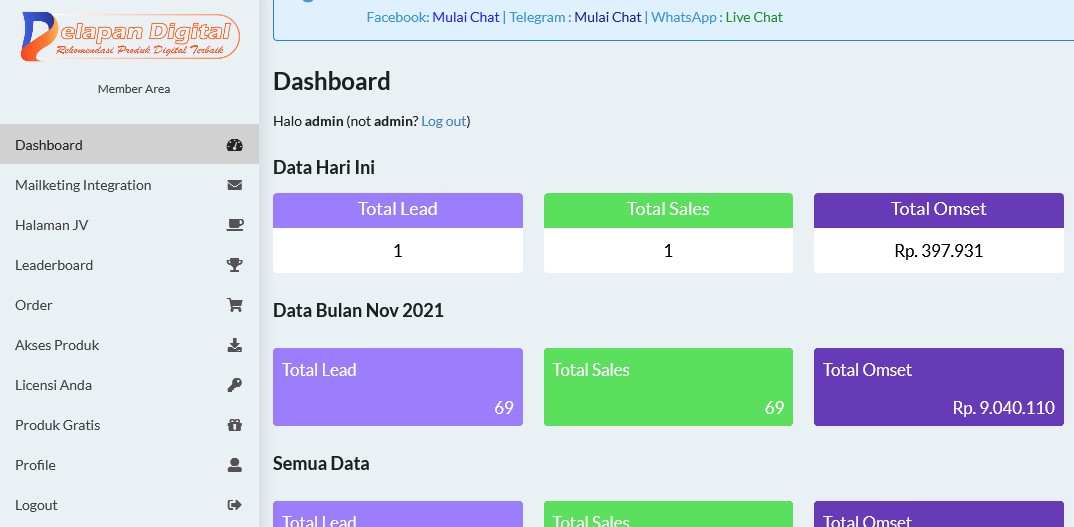The height and width of the screenshot is (527, 1074).
Task: Click the envelope icon beside Mailketing Integration
Action: pos(235,185)
